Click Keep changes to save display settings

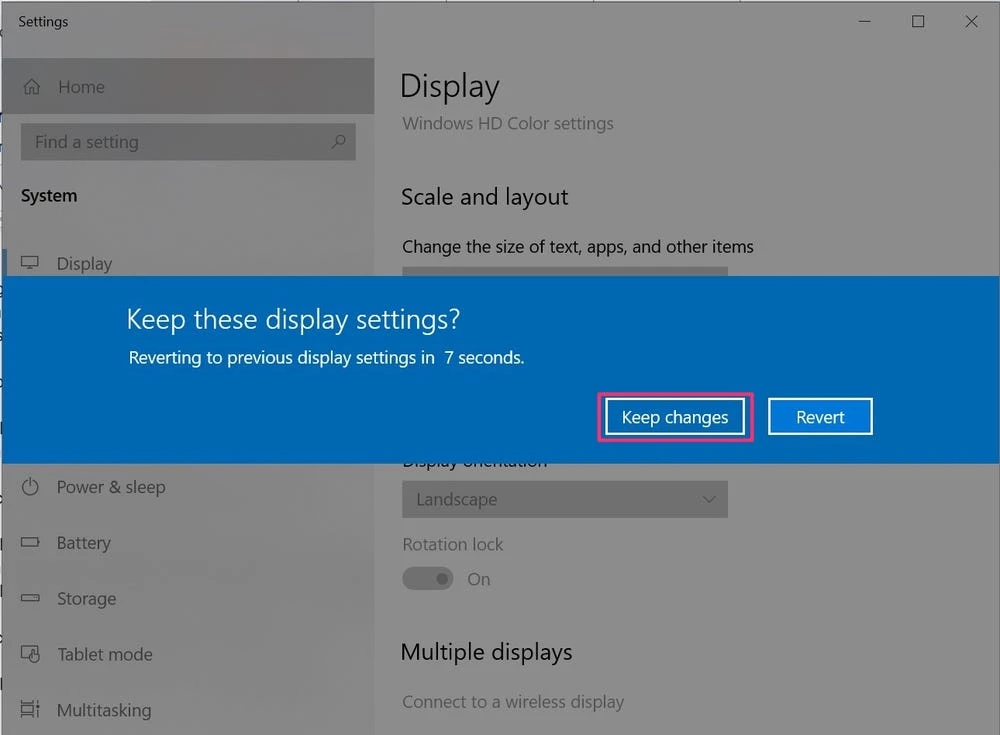[x=674, y=417]
